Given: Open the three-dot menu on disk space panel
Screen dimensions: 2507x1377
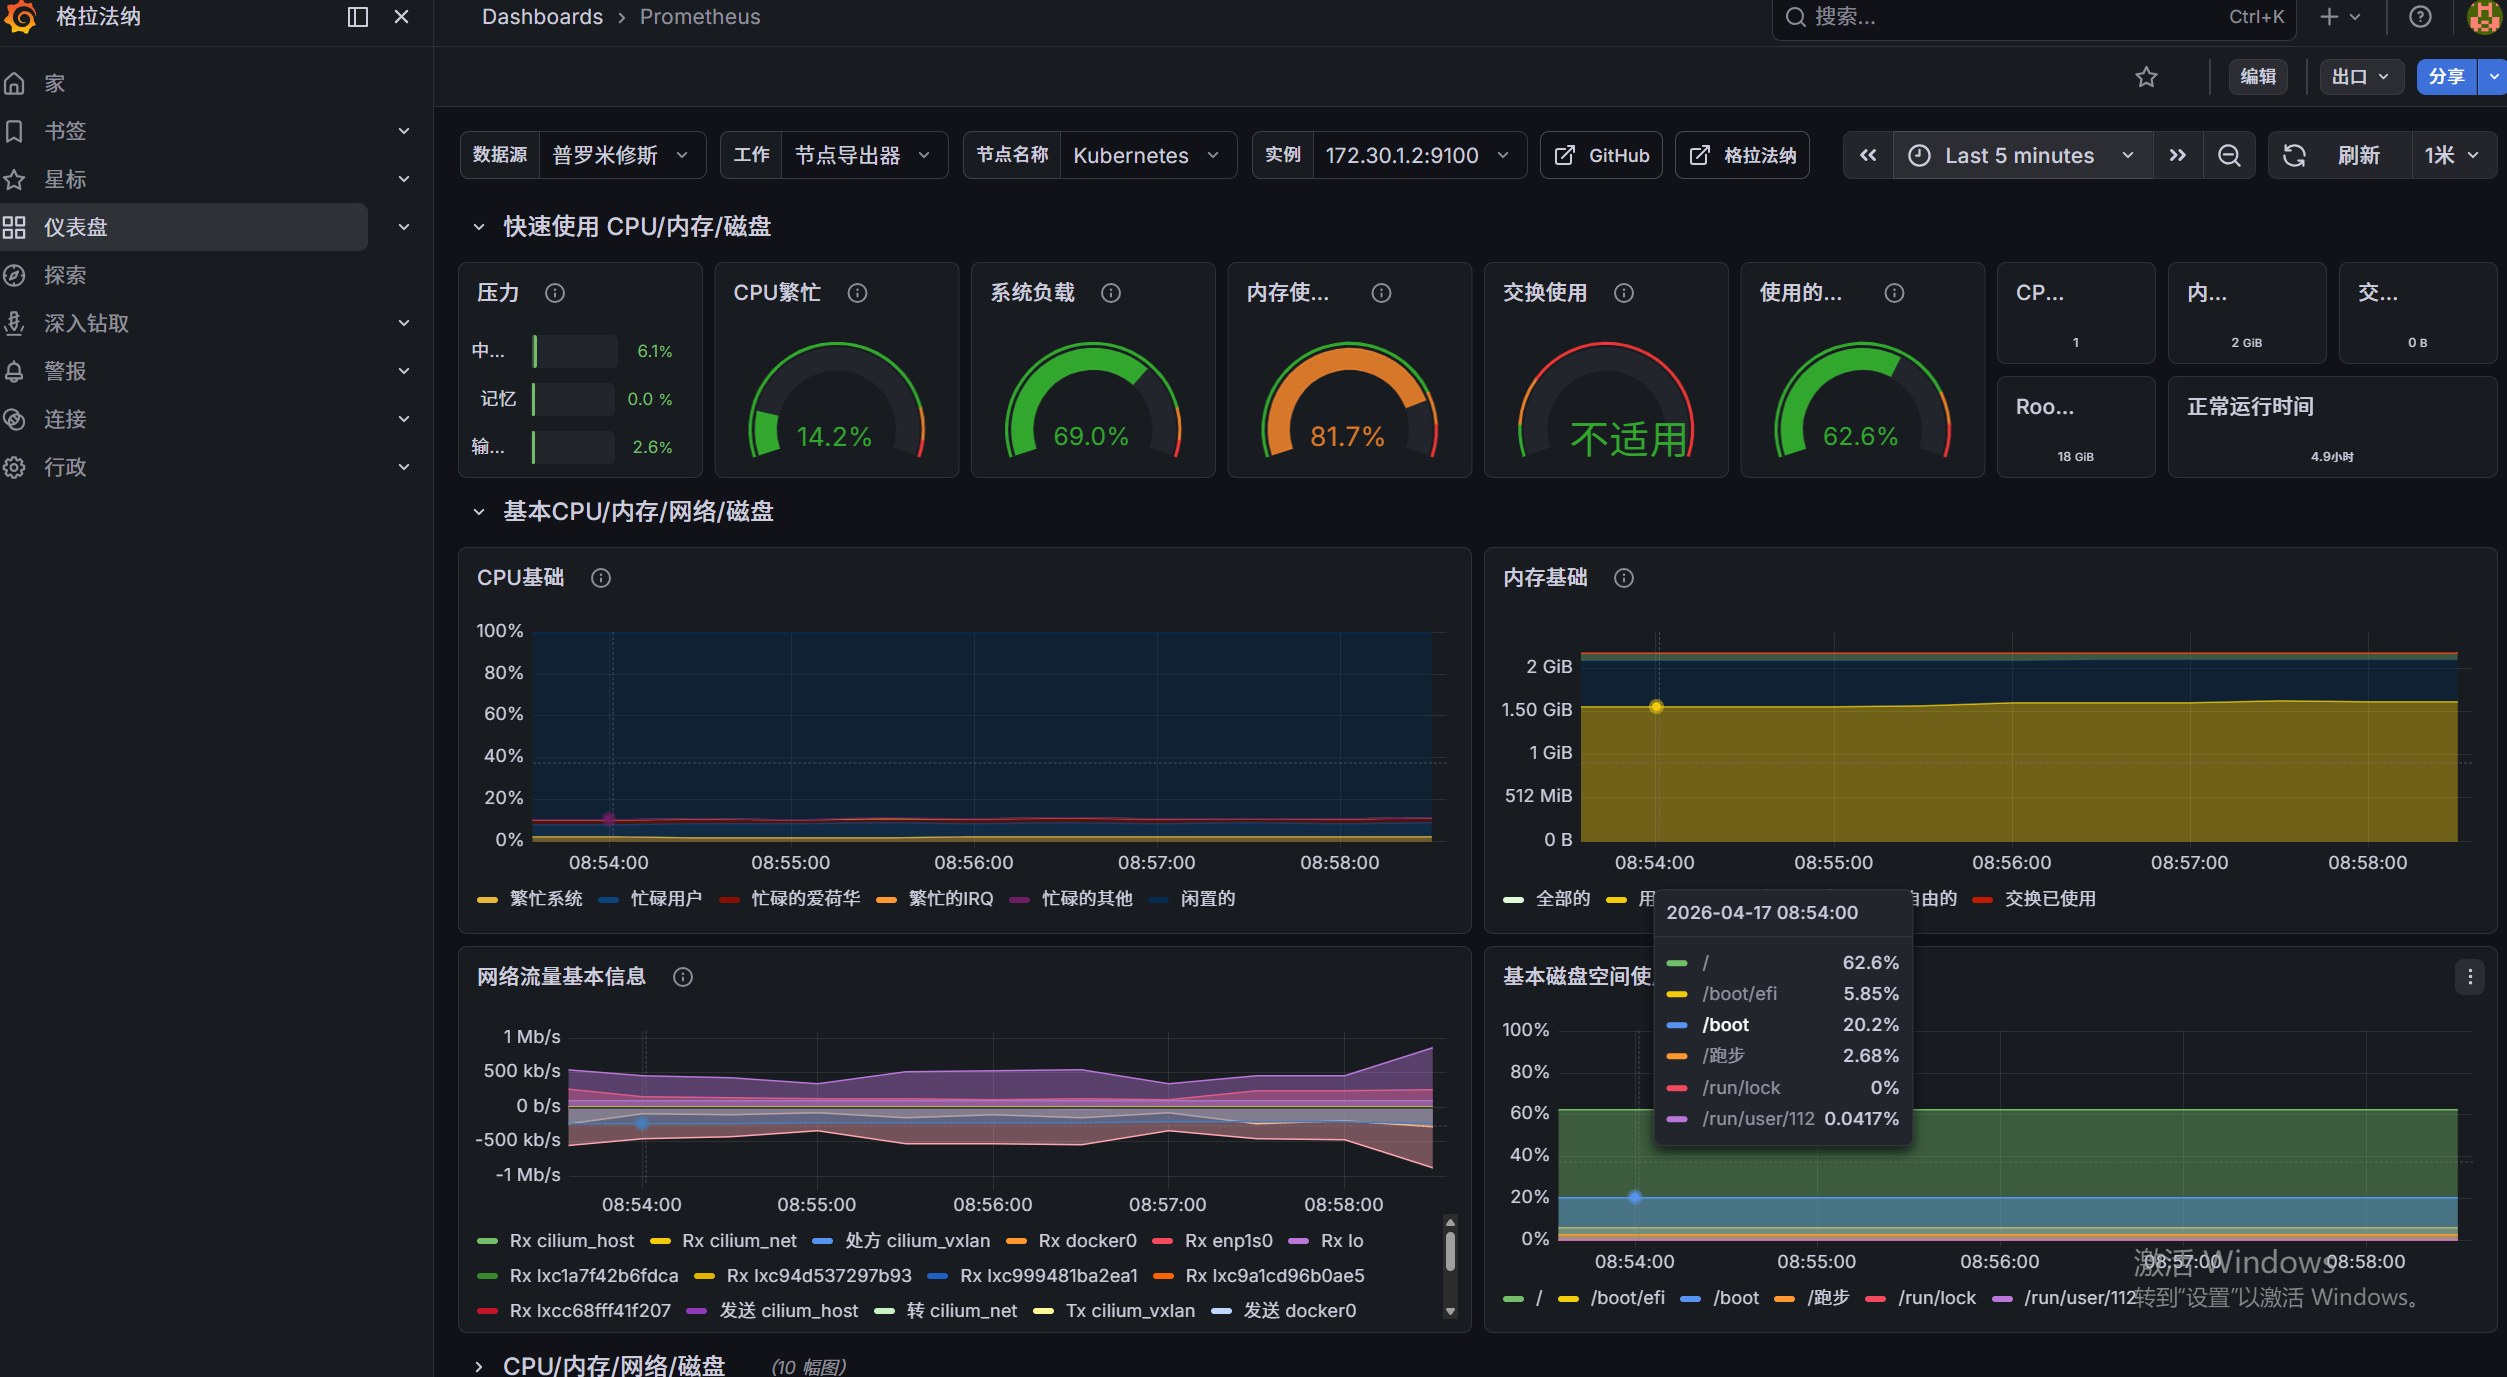Looking at the screenshot, I should [x=2470, y=977].
